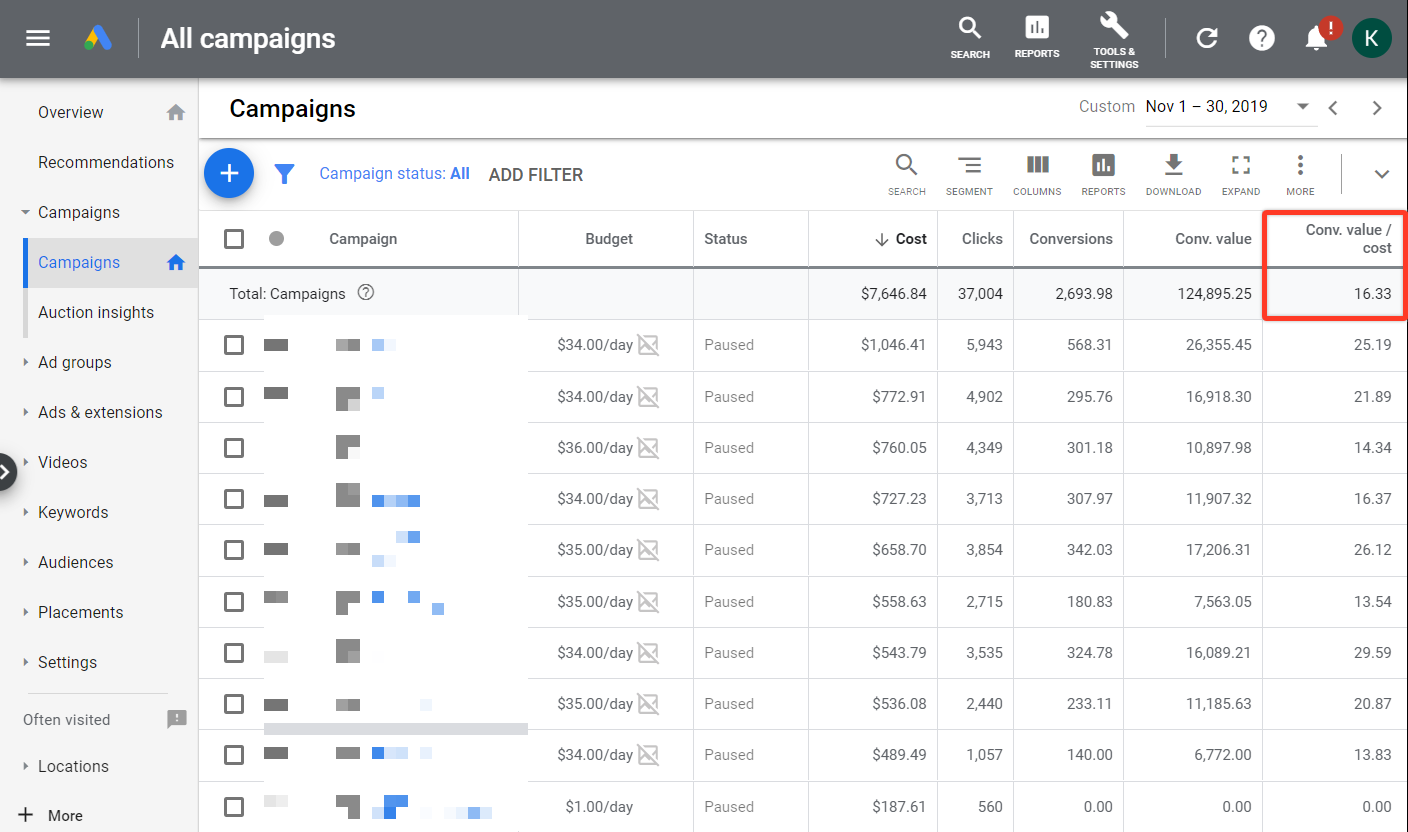The width and height of the screenshot is (1408, 832).
Task: Click the Google Ads logo
Action: (x=98, y=38)
